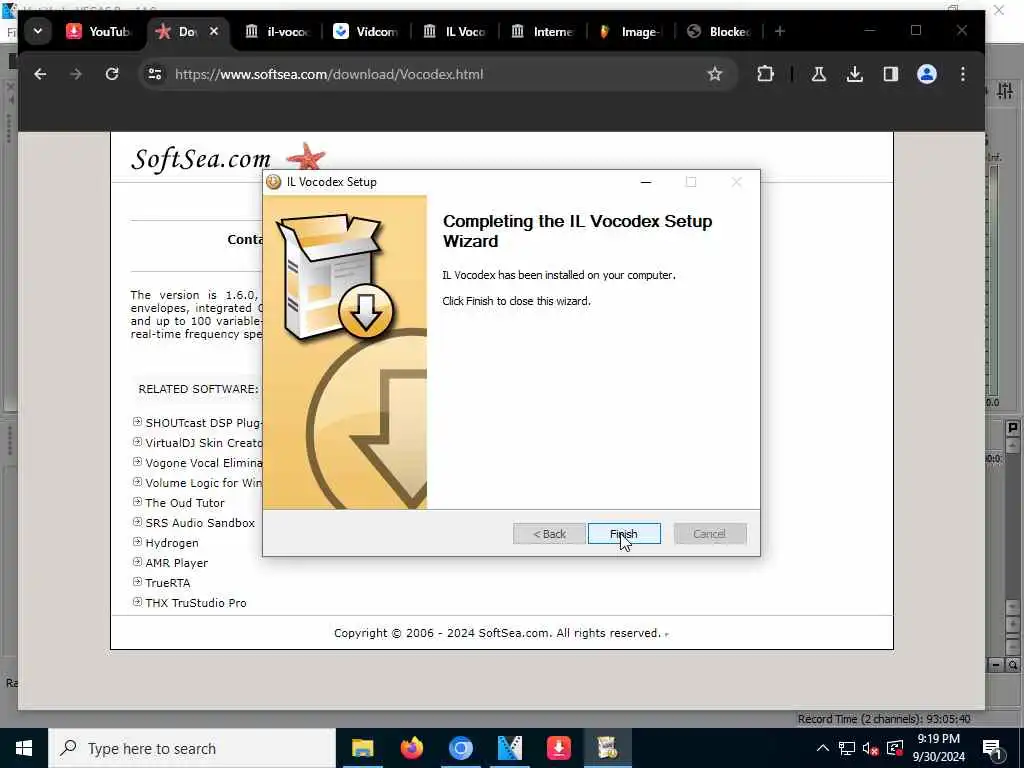This screenshot has height=768, width=1024.
Task: Click the taskbar search box
Action: point(191,748)
